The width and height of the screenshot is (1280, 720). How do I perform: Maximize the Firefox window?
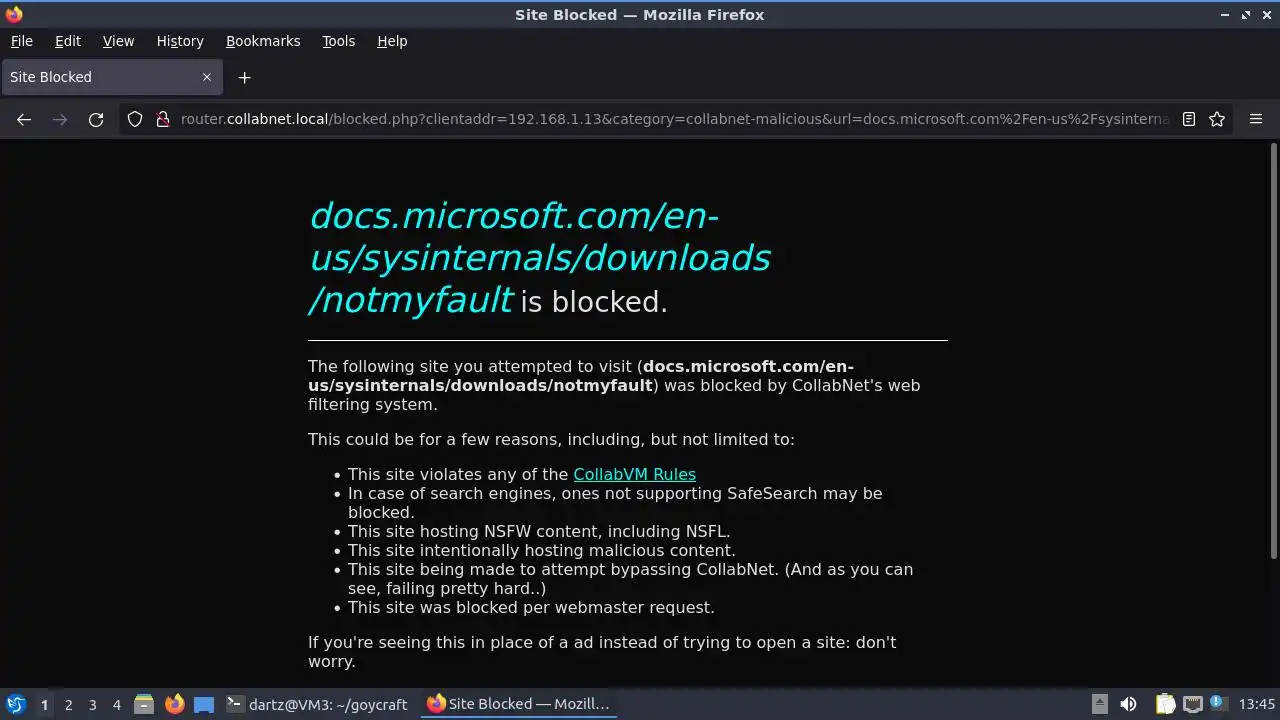click(x=1246, y=15)
